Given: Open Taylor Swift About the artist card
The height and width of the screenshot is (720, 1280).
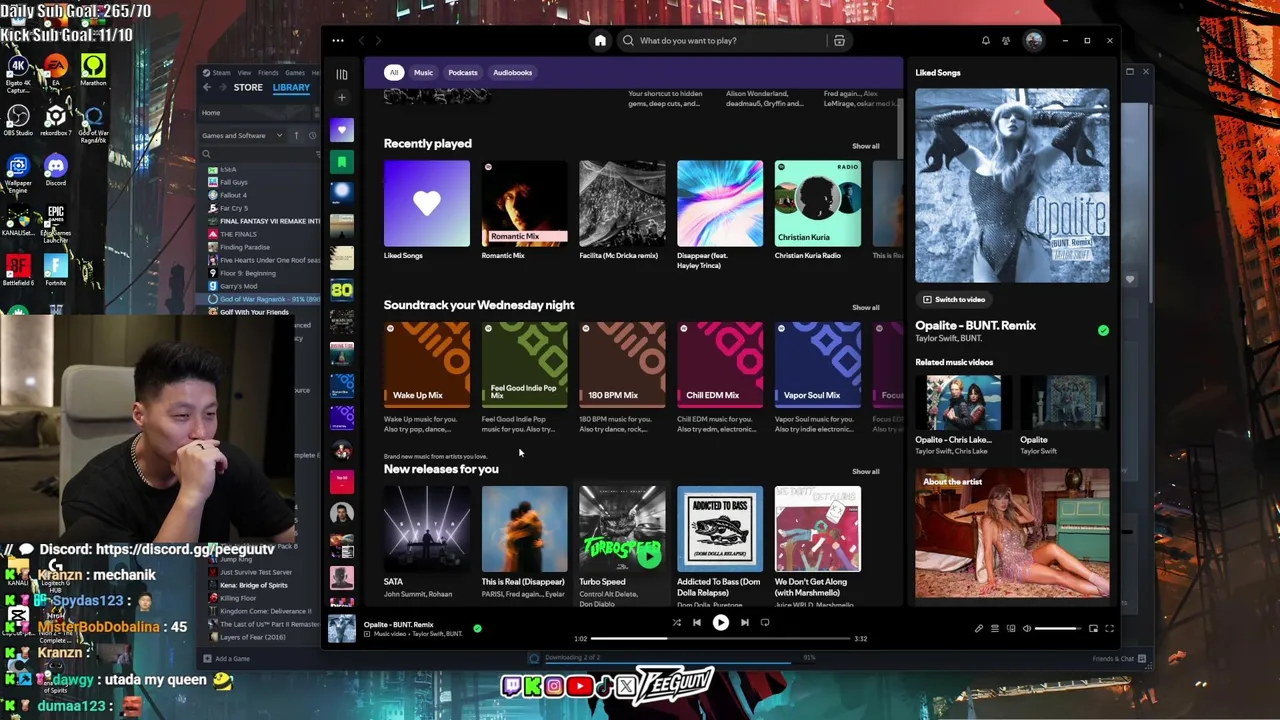Looking at the screenshot, I should (1011, 533).
